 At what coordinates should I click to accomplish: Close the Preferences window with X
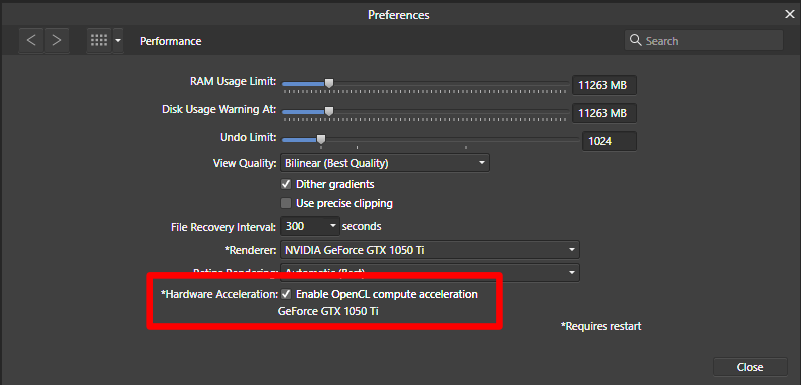(x=789, y=14)
